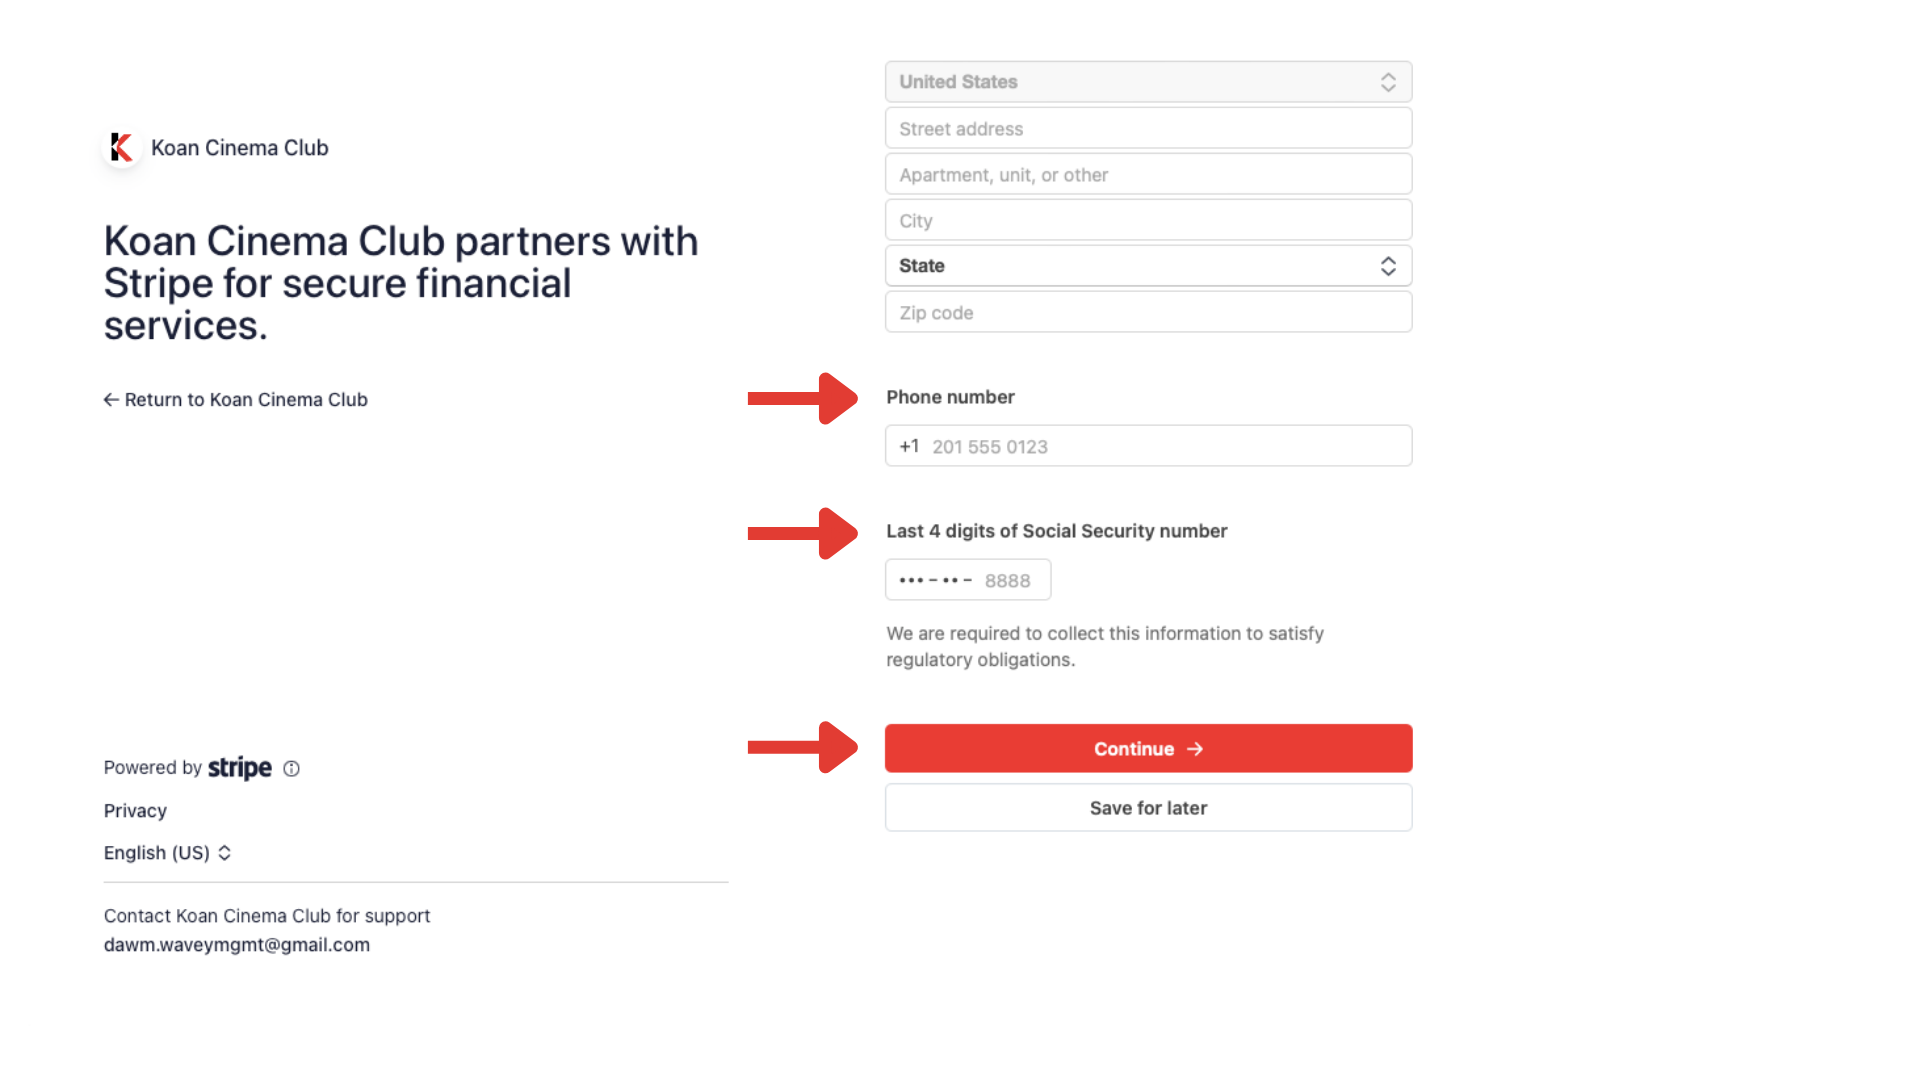Viewport: 1920px width, 1080px height.
Task: Click the red arrow pointing to Continue
Action: 802,747
